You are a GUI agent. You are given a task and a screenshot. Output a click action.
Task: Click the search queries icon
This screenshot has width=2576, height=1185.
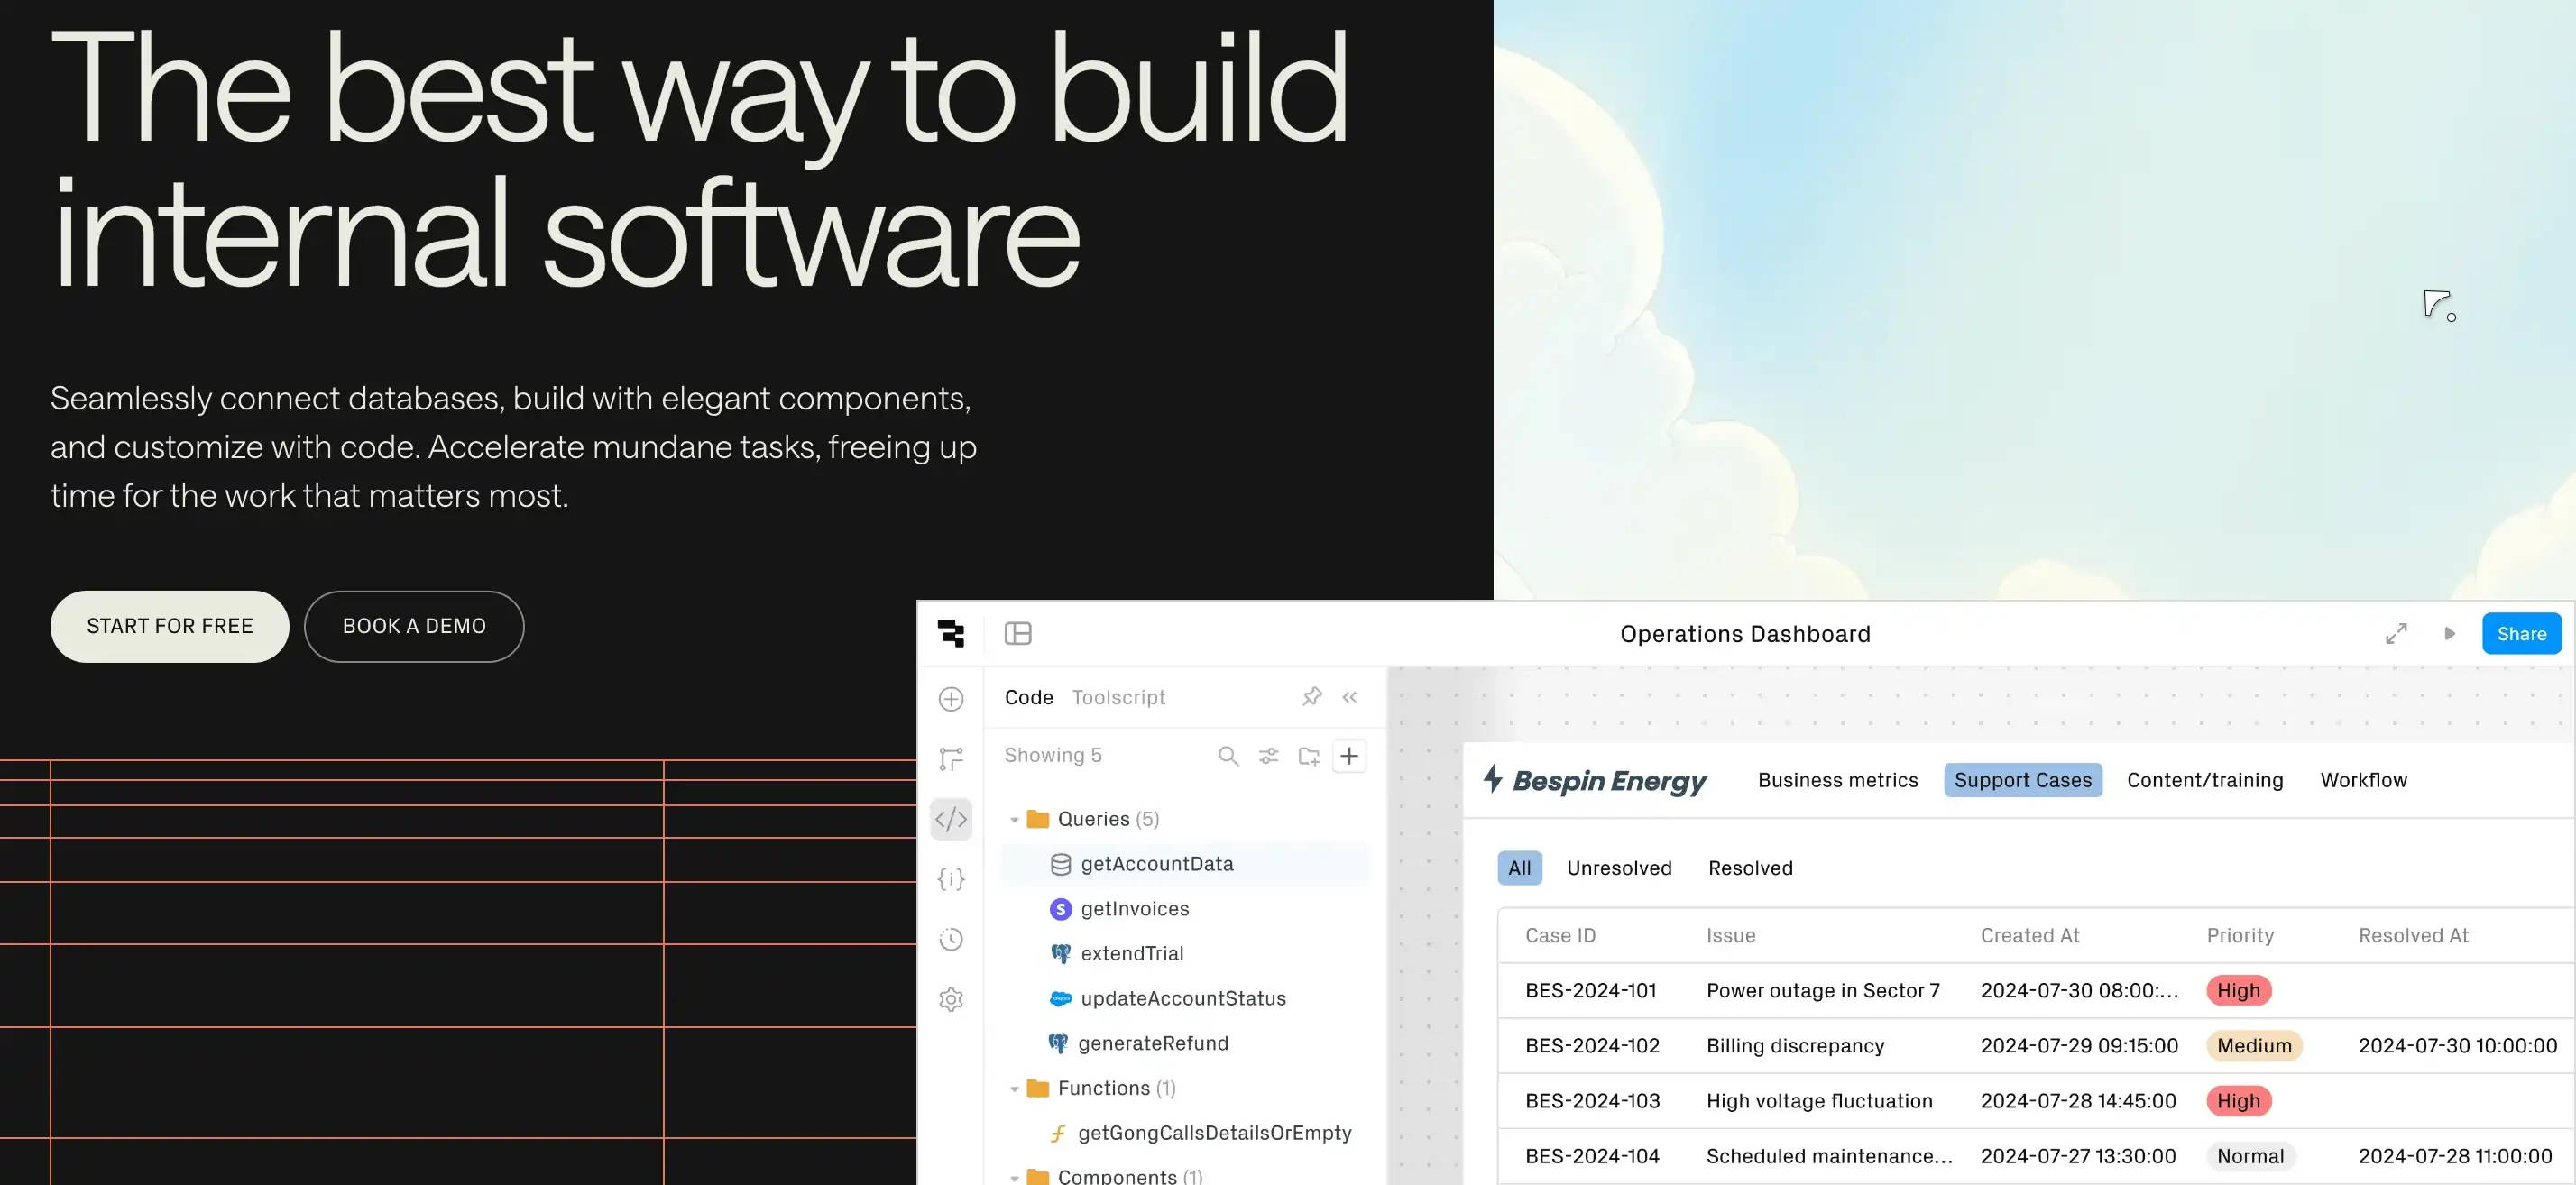click(1228, 755)
